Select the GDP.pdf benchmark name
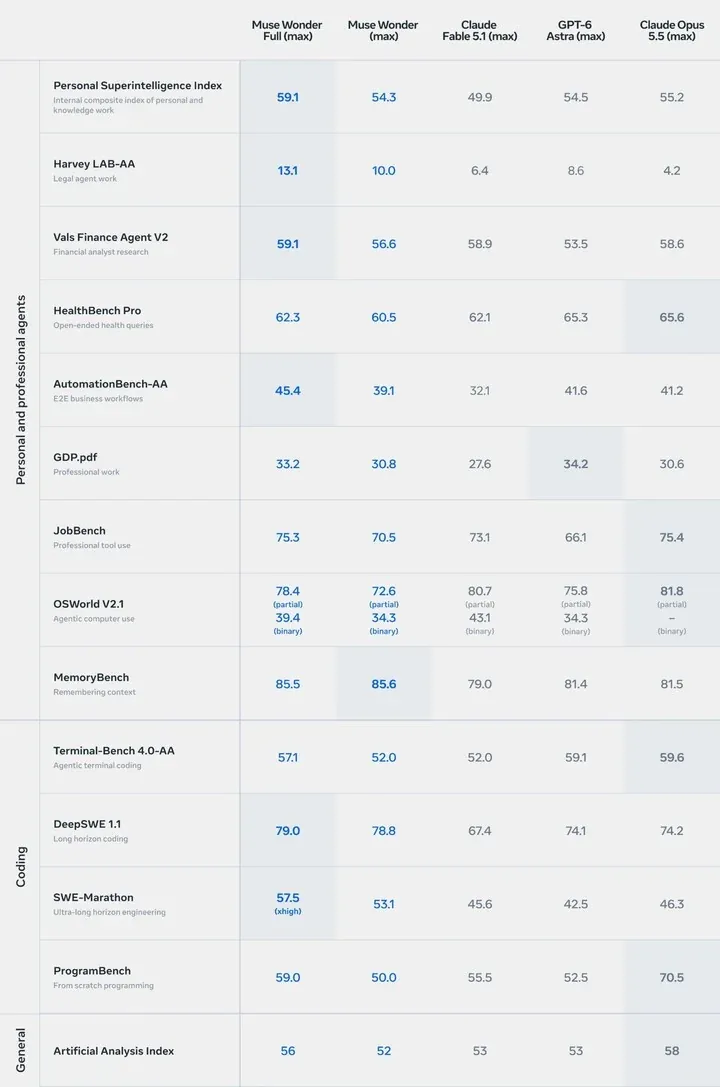This screenshot has width=720, height=1087. click(x=75, y=458)
